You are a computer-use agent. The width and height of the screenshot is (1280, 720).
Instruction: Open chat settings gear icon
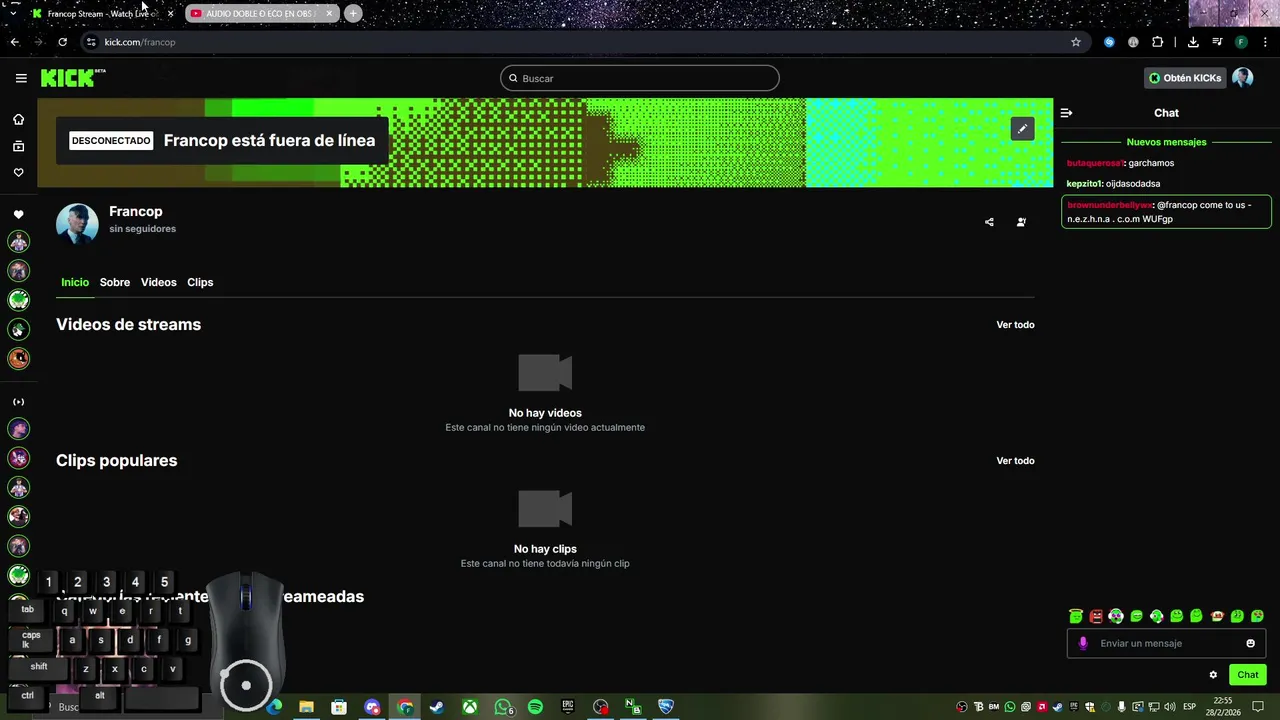pos(1213,675)
